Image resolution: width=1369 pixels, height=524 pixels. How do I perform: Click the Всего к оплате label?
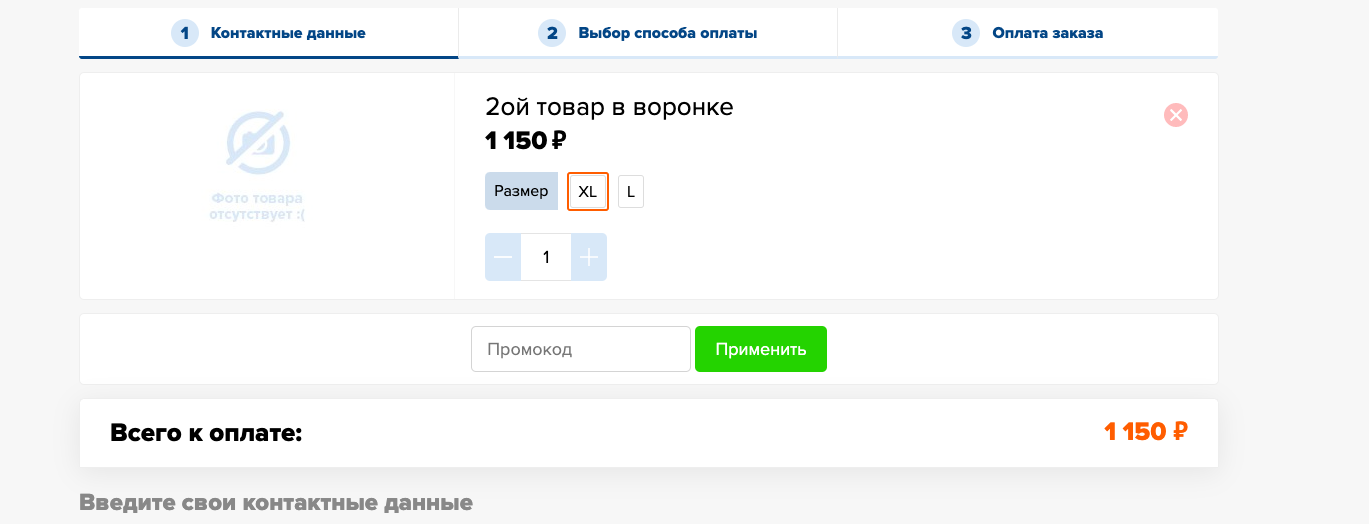point(206,433)
